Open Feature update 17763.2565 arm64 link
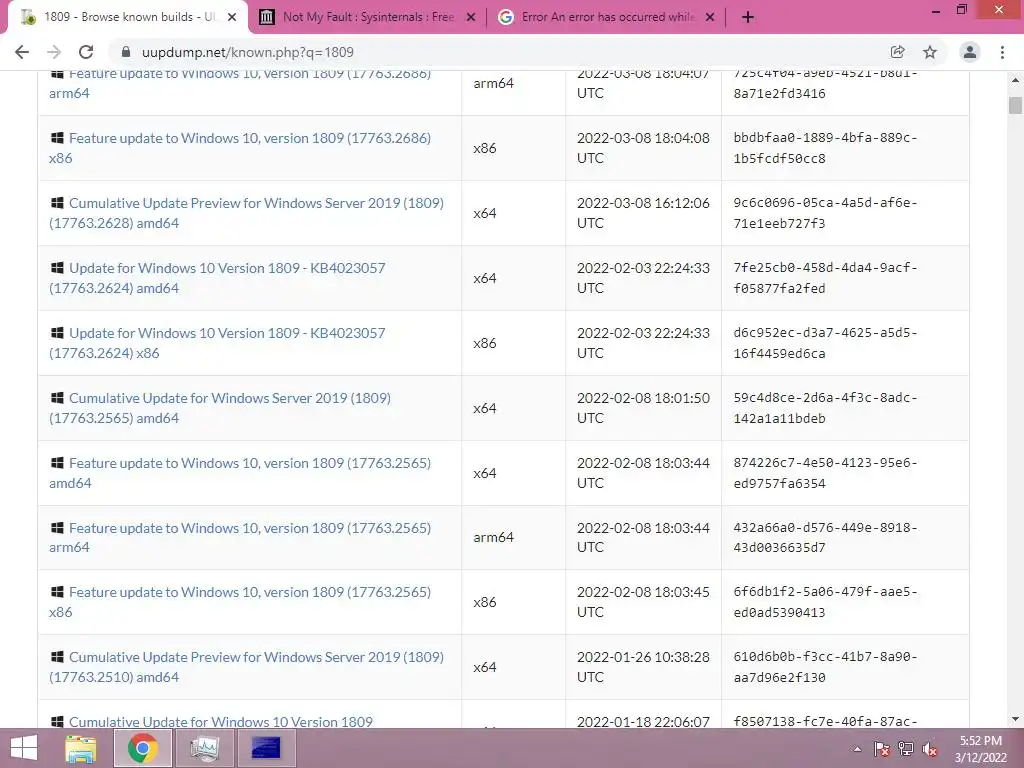This screenshot has height=768, width=1024. [x=240, y=537]
